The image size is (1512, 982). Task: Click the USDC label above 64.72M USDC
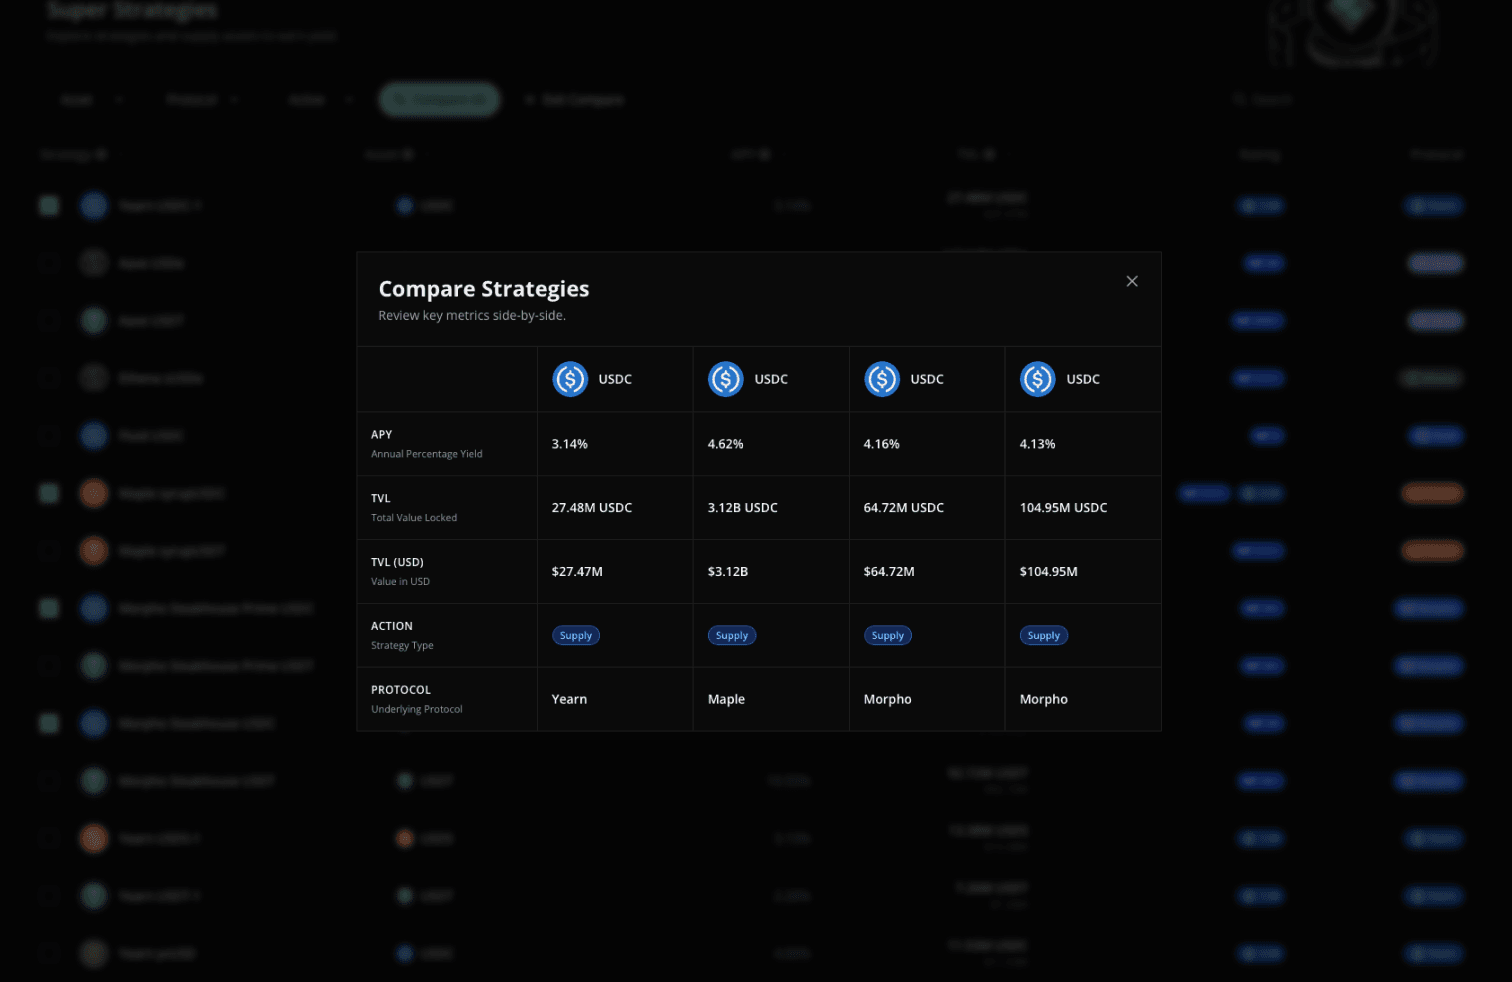click(x=927, y=379)
